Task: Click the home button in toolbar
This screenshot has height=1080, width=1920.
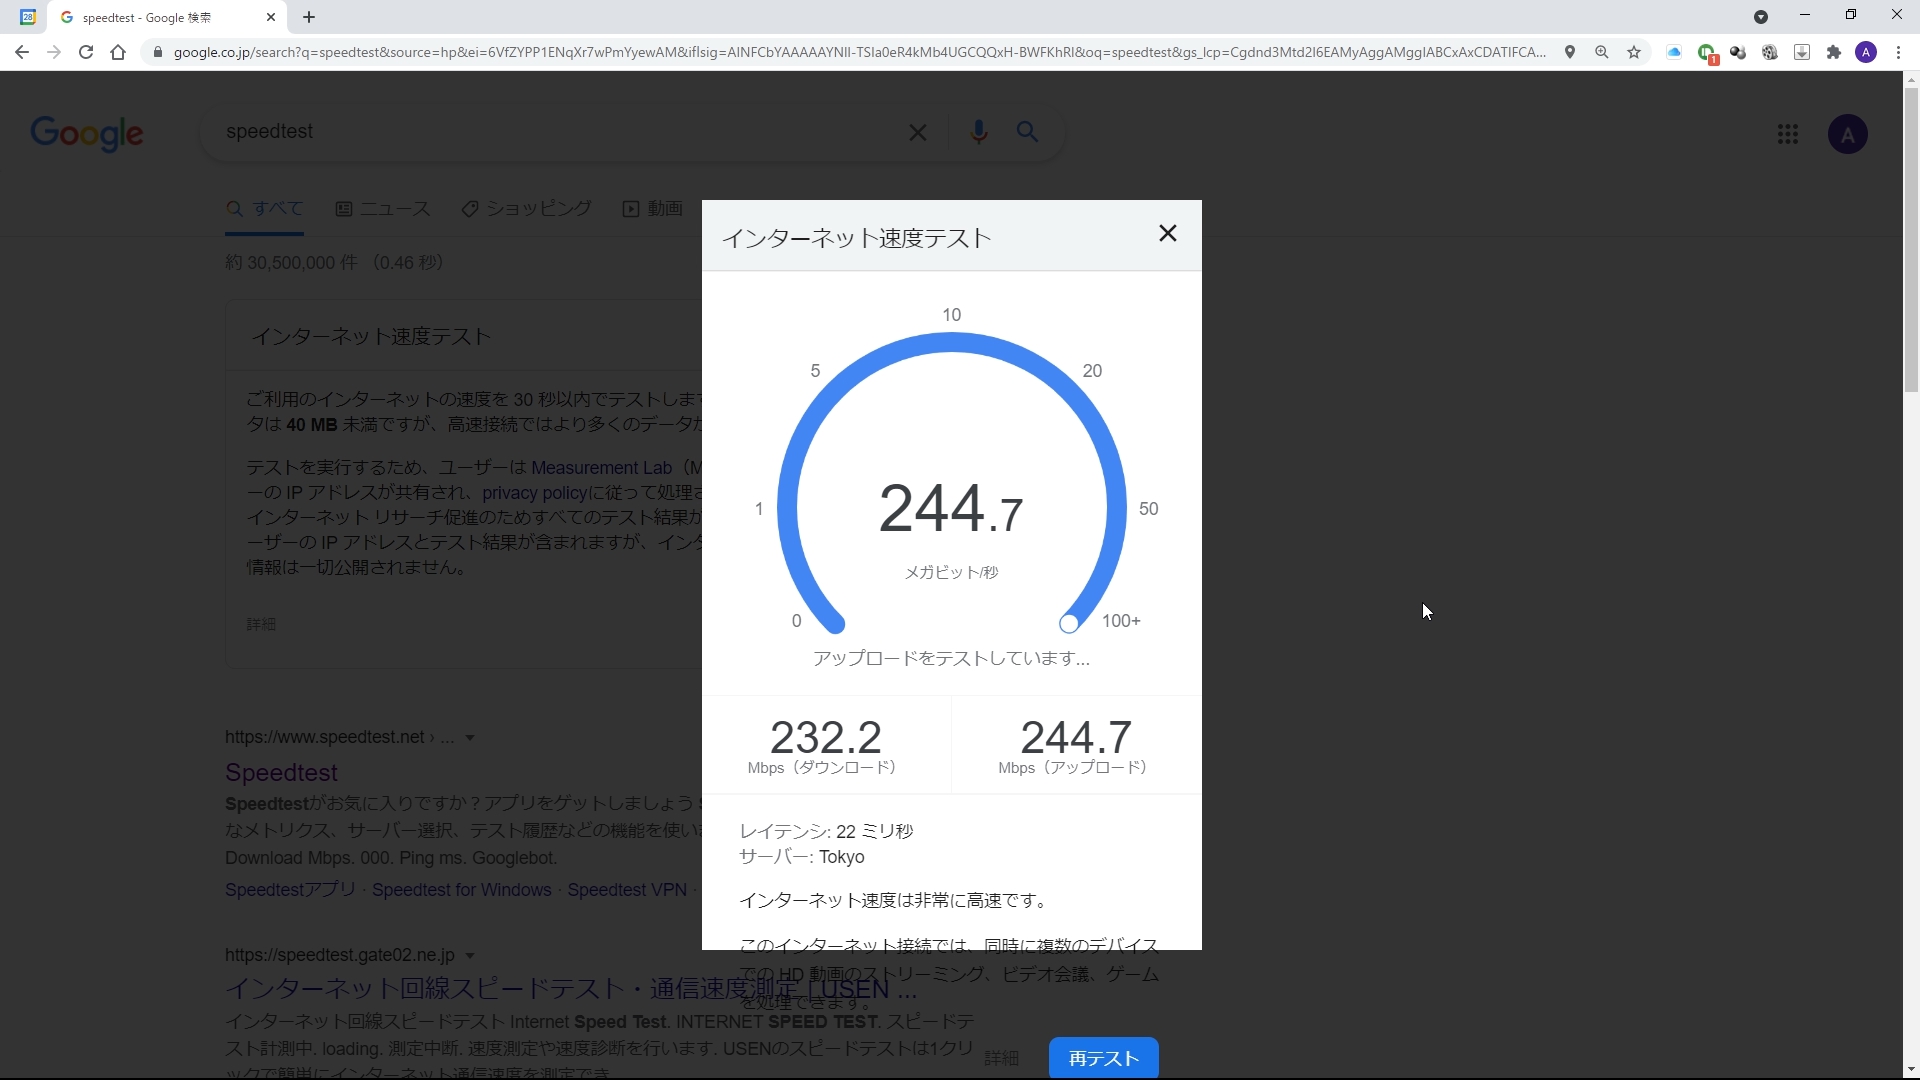Action: pyautogui.click(x=118, y=52)
